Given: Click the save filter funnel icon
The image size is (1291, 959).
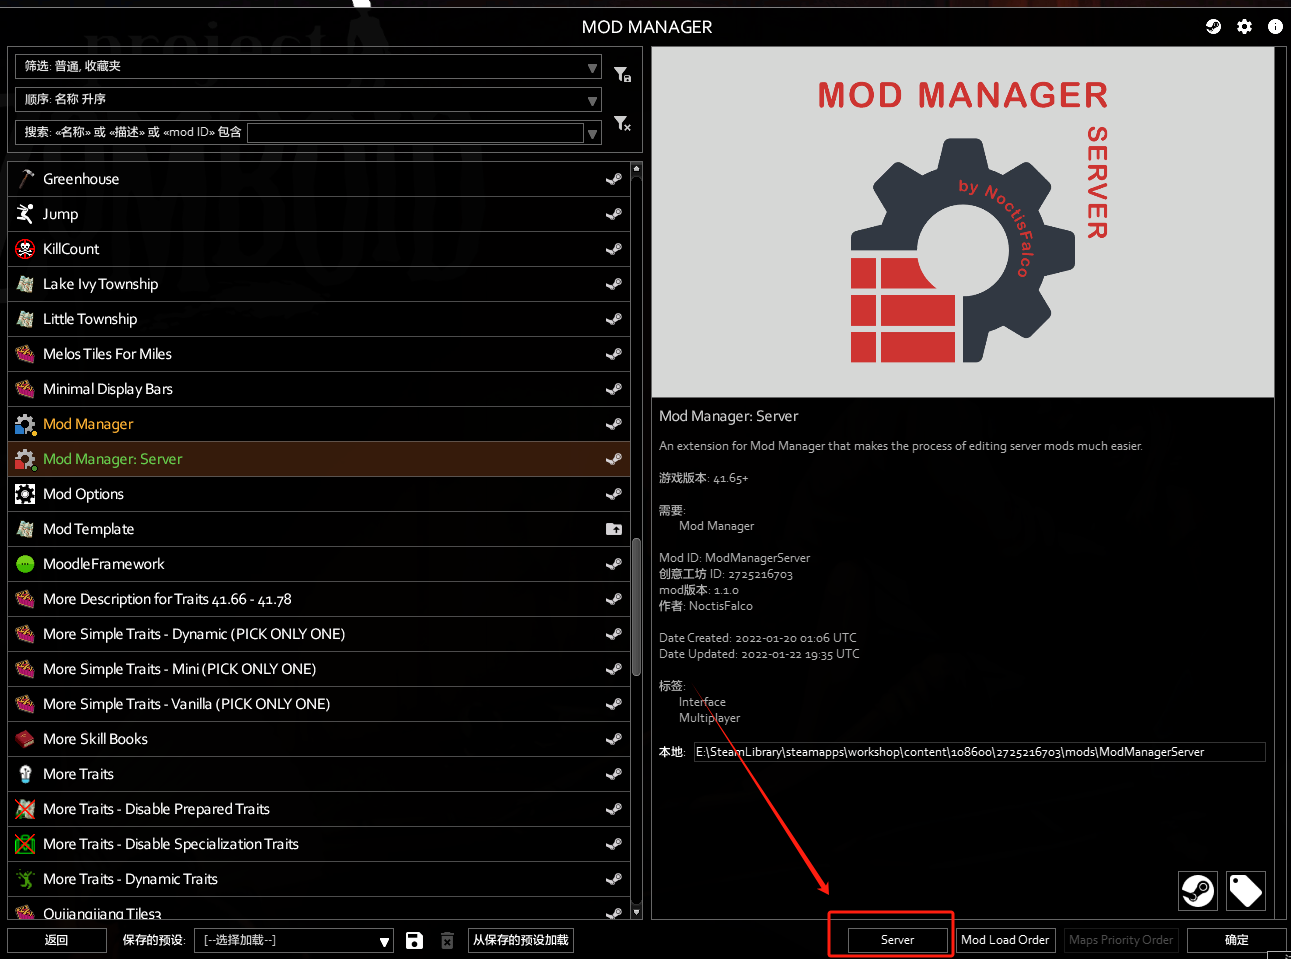Looking at the screenshot, I should pyautogui.click(x=622, y=74).
